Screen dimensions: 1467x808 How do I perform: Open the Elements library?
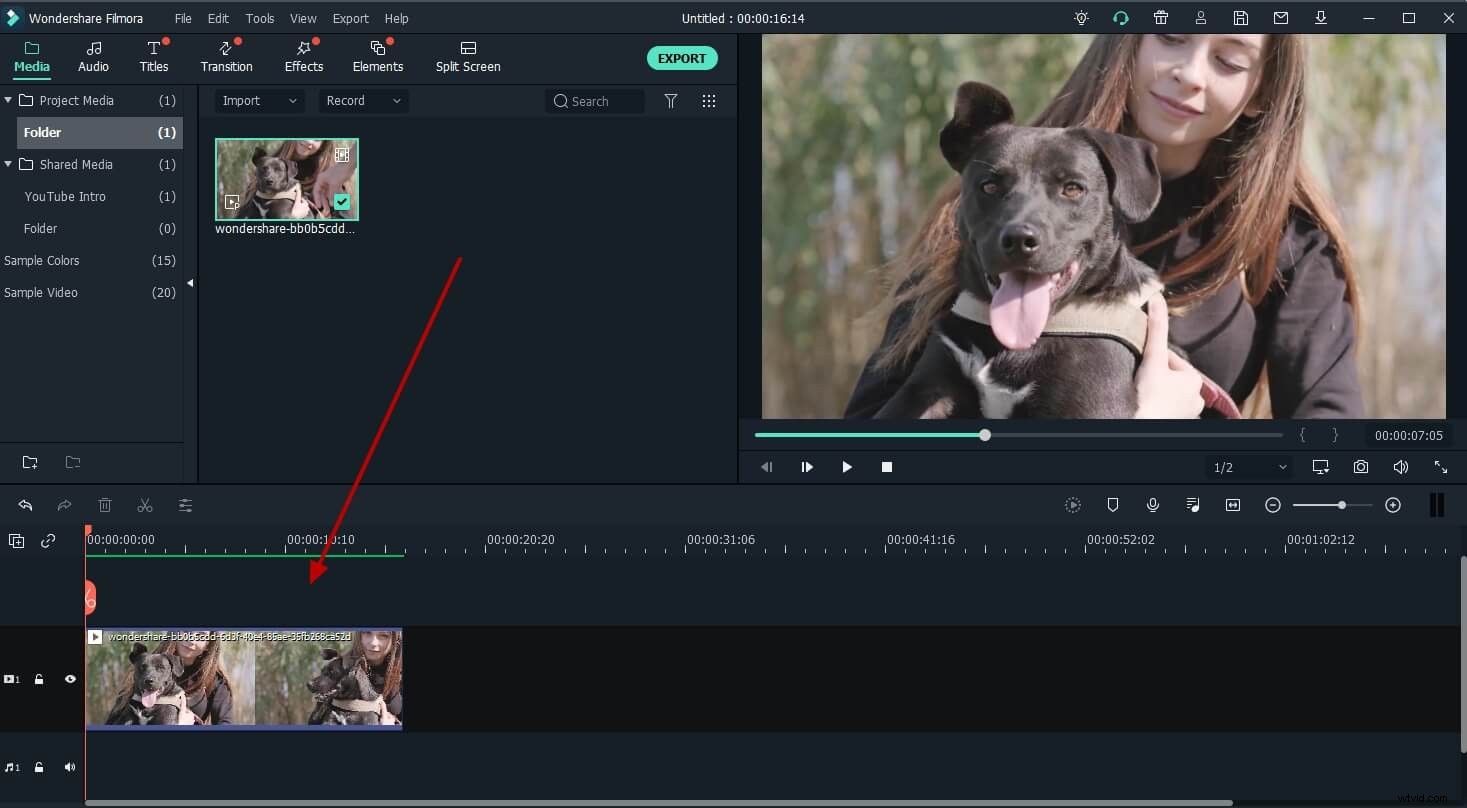point(377,56)
